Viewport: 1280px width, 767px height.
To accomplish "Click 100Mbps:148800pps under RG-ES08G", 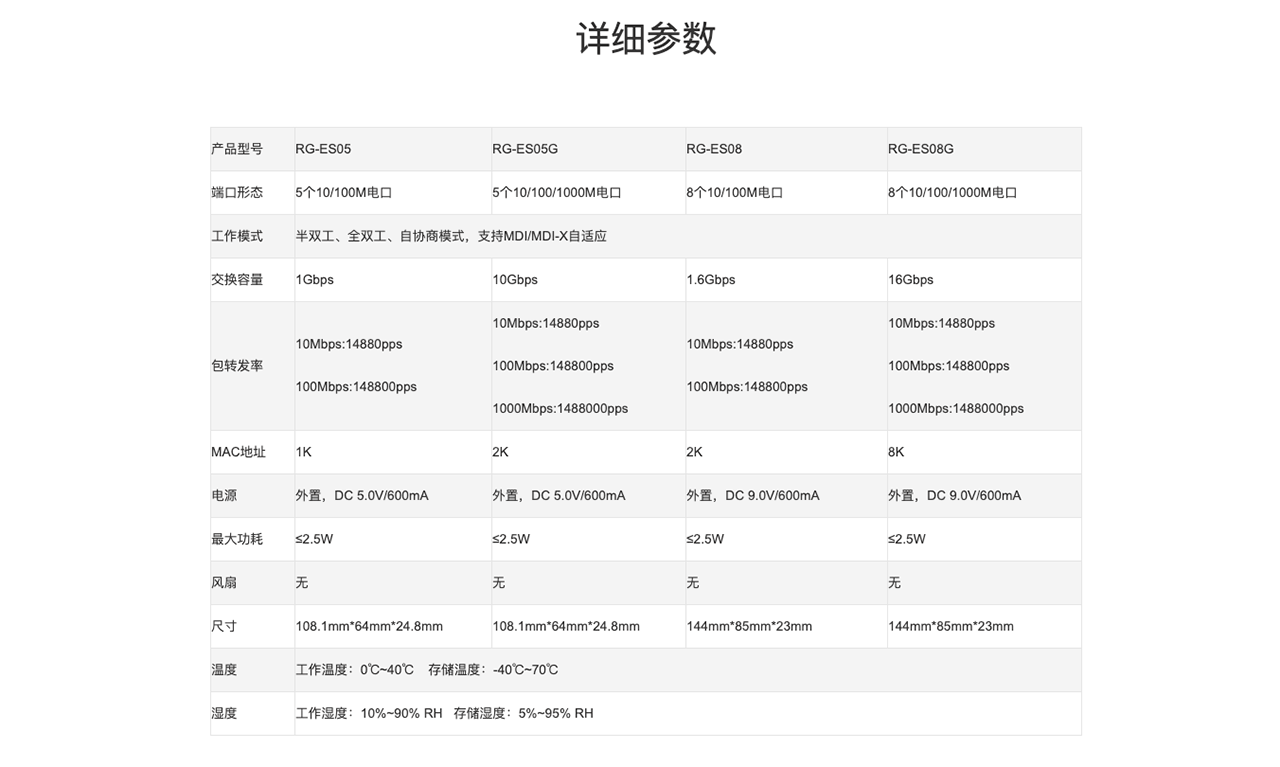I will coord(949,366).
